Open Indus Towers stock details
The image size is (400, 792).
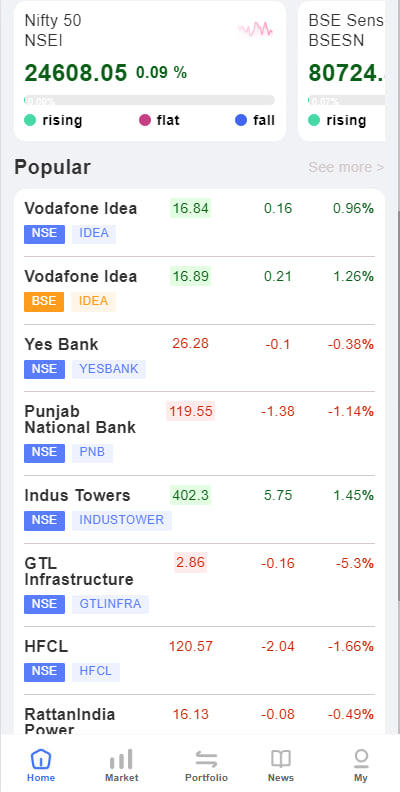click(199, 510)
